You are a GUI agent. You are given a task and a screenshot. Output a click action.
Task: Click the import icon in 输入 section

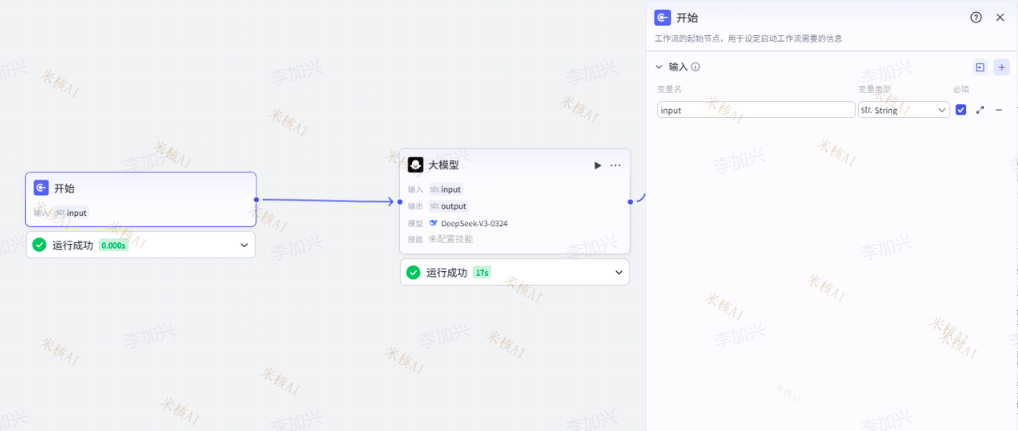click(x=980, y=67)
